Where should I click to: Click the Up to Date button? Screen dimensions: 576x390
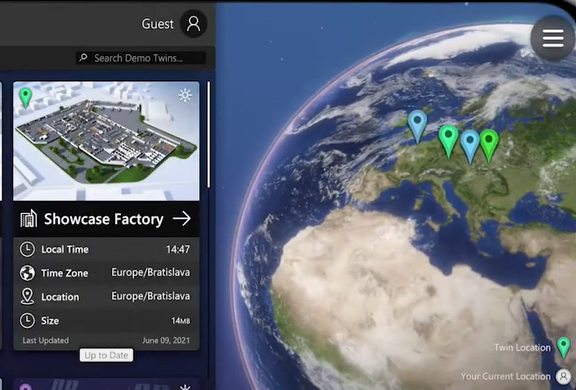pos(107,355)
